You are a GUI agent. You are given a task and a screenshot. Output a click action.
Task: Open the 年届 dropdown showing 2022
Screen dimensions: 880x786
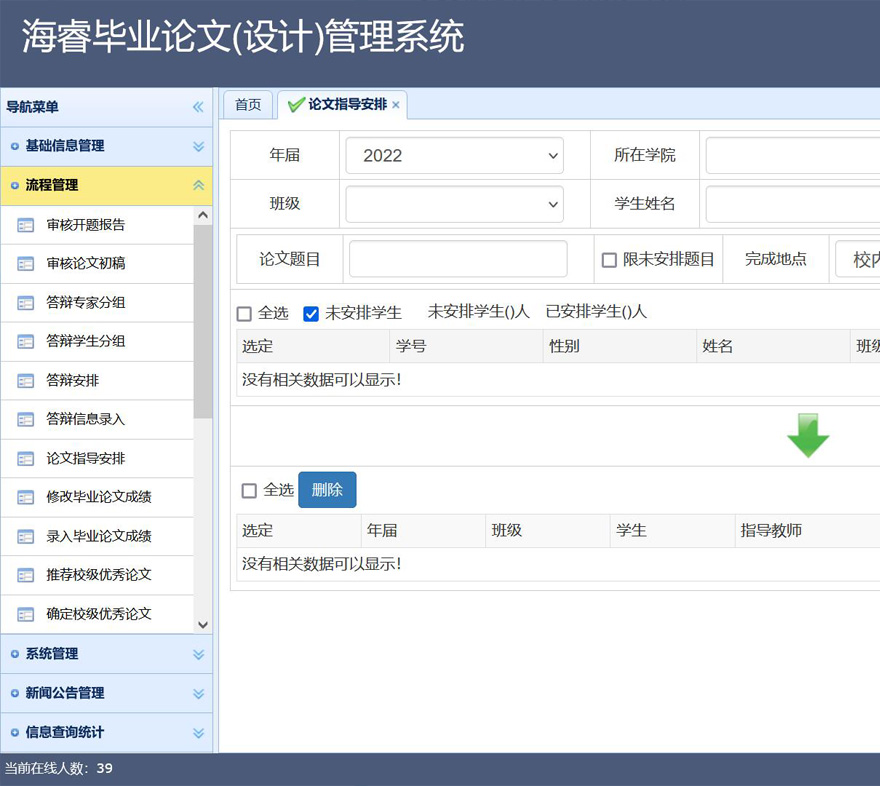(x=455, y=156)
